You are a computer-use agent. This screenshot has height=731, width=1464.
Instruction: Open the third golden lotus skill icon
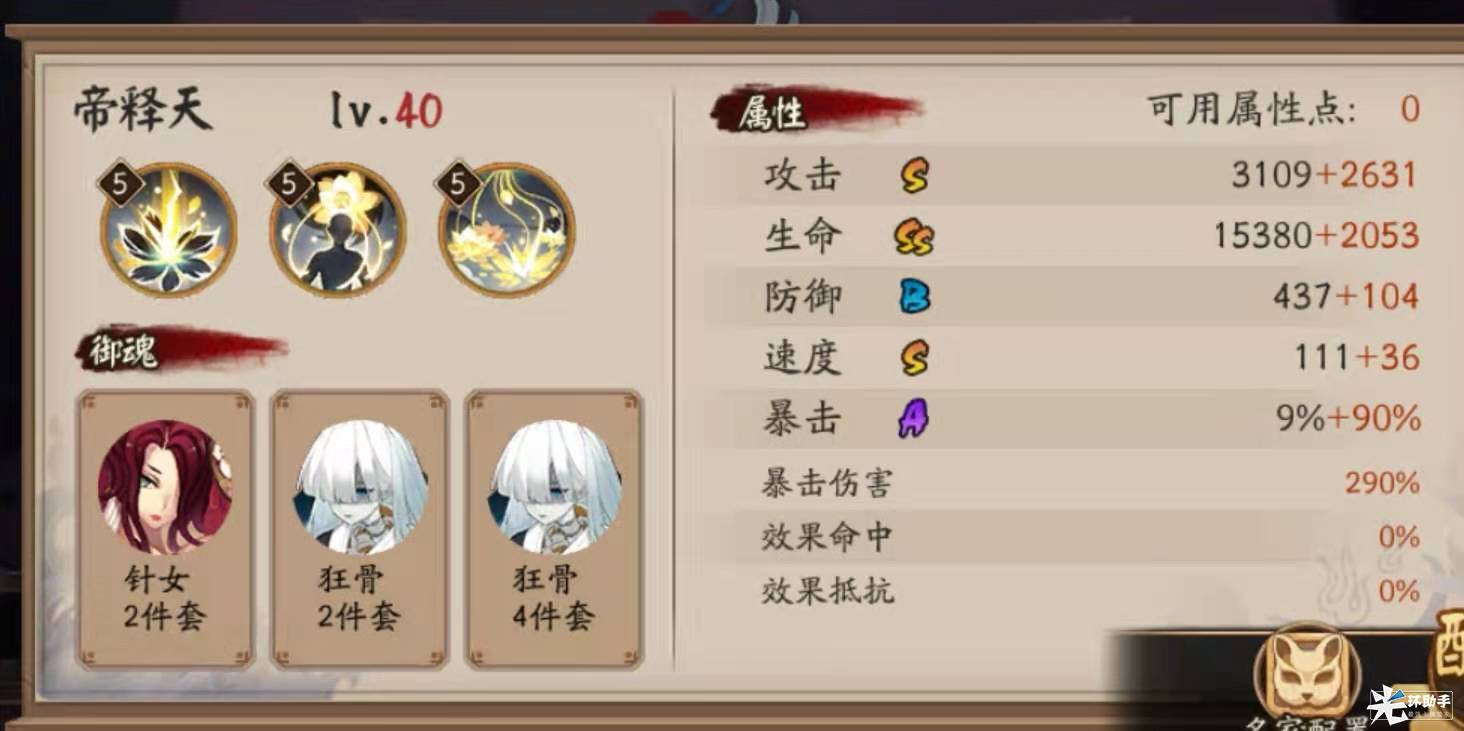506,229
